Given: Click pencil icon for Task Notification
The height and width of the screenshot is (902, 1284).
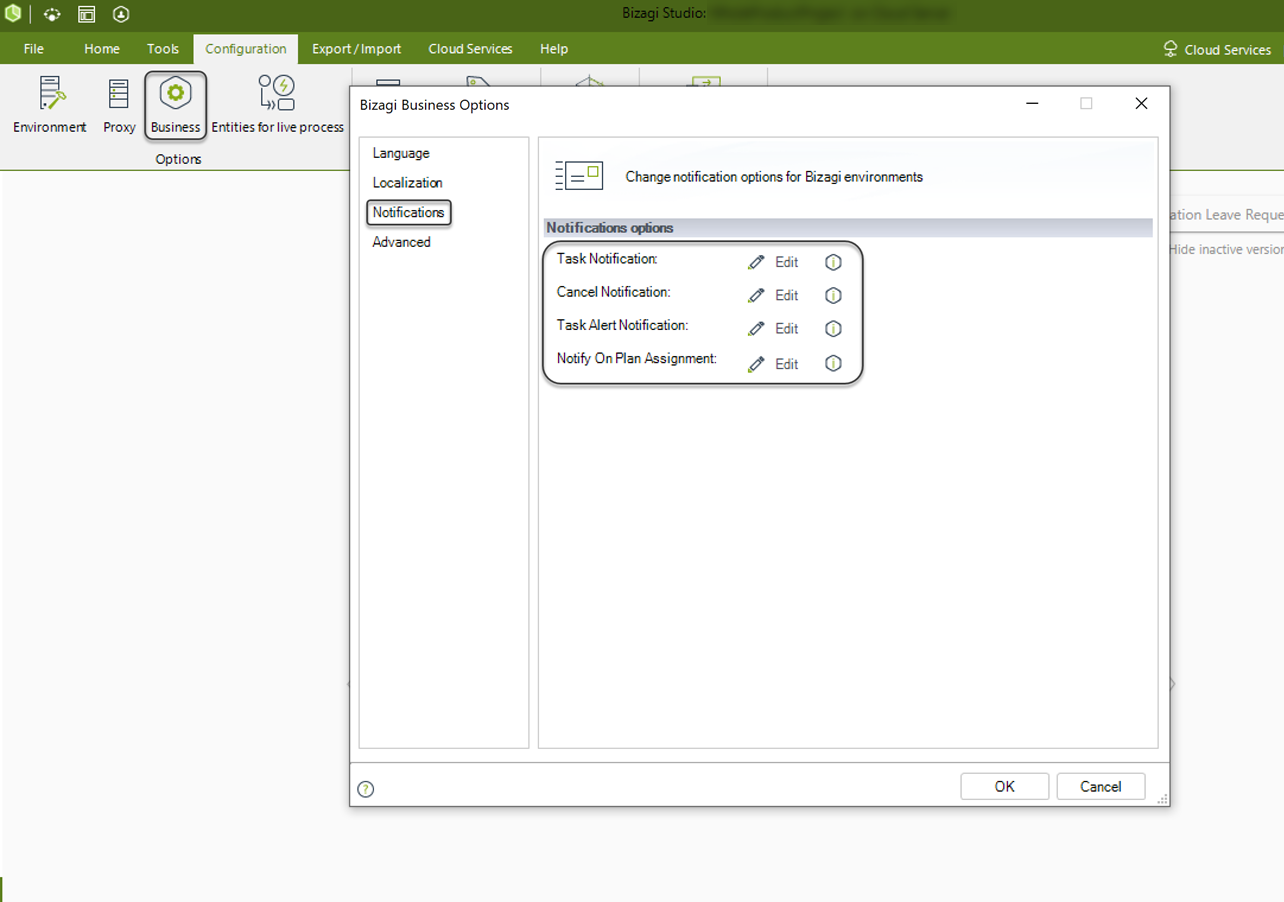Looking at the screenshot, I should [756, 262].
